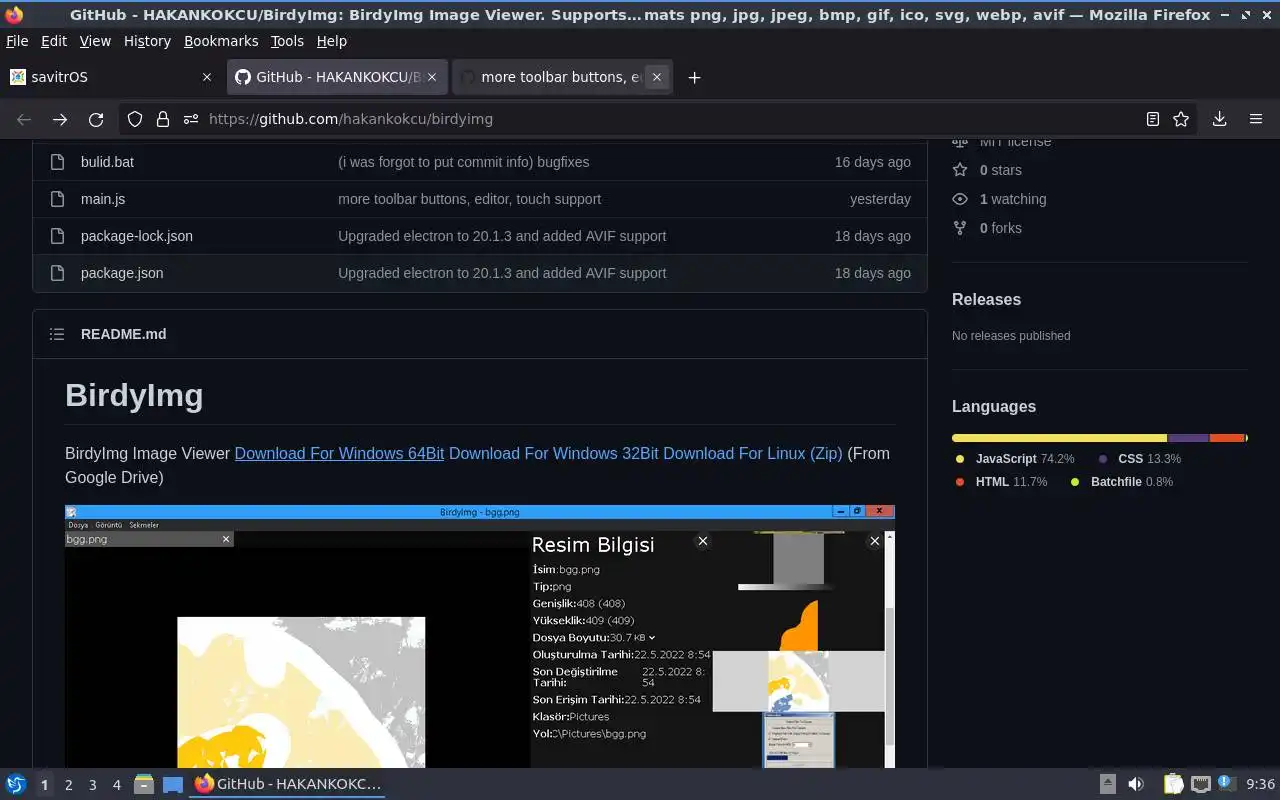Bookmark this page with the star icon
Screen dimensions: 1280x800
1181,119
